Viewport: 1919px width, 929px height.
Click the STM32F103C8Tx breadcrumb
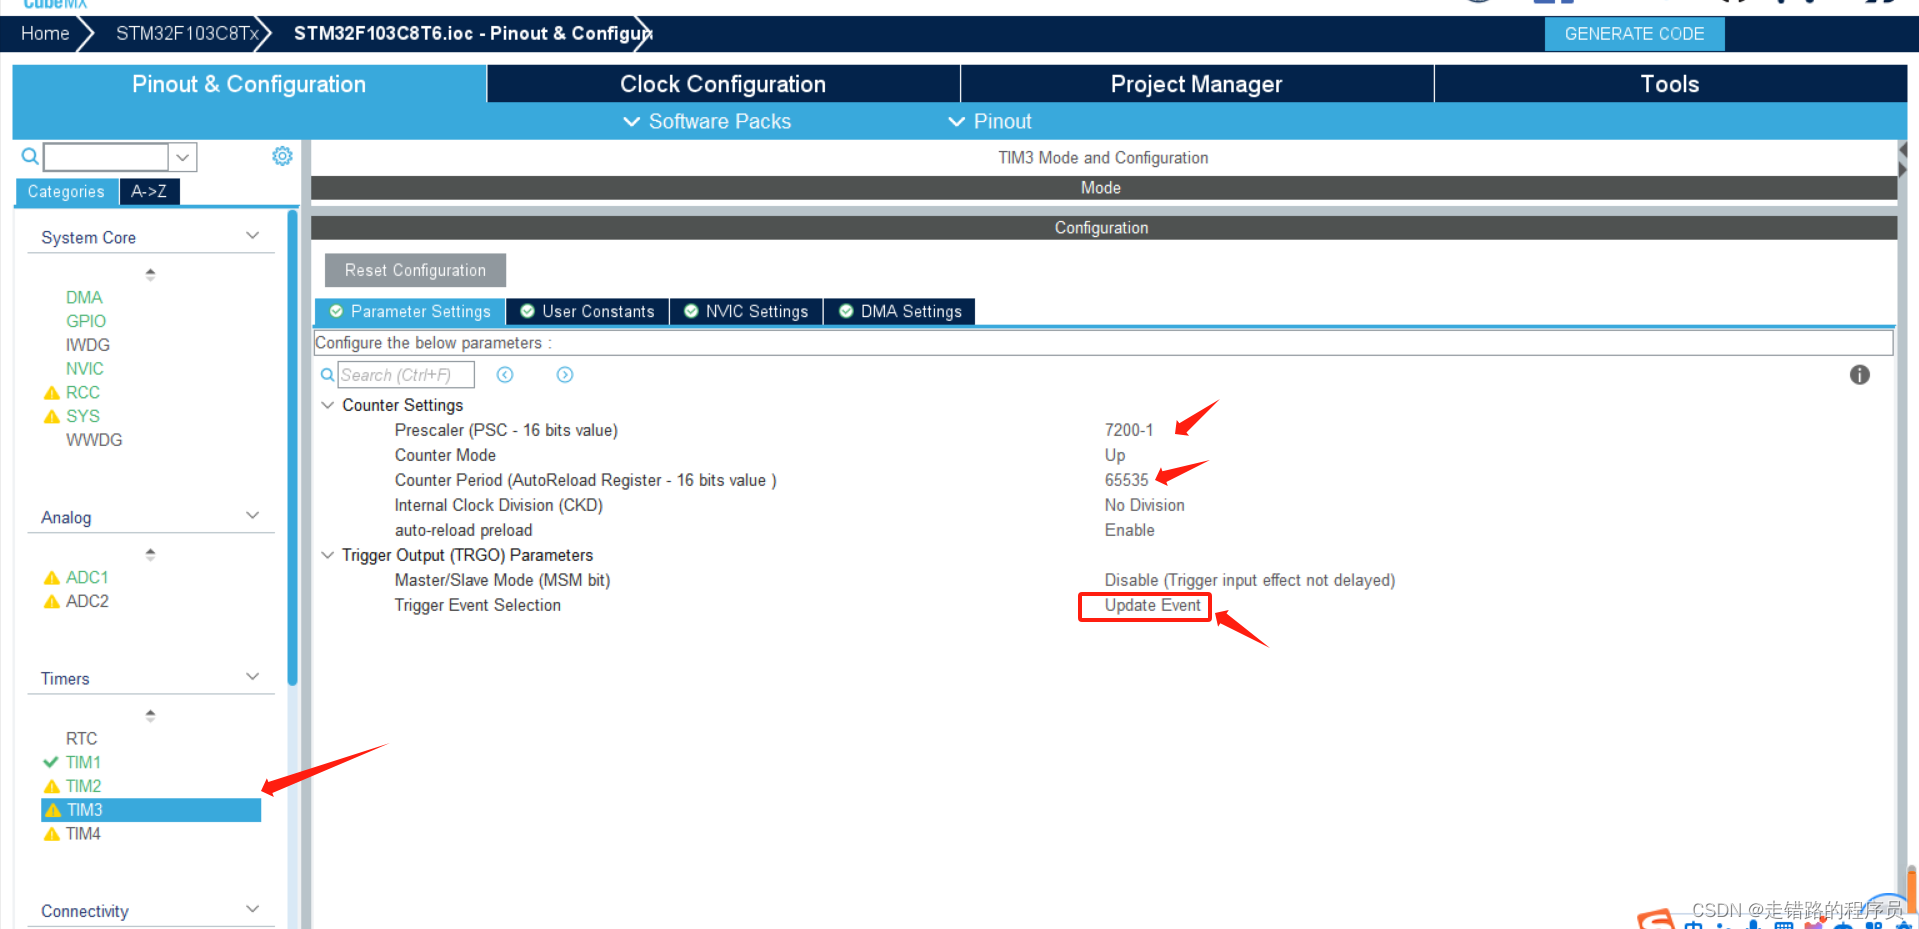(187, 33)
